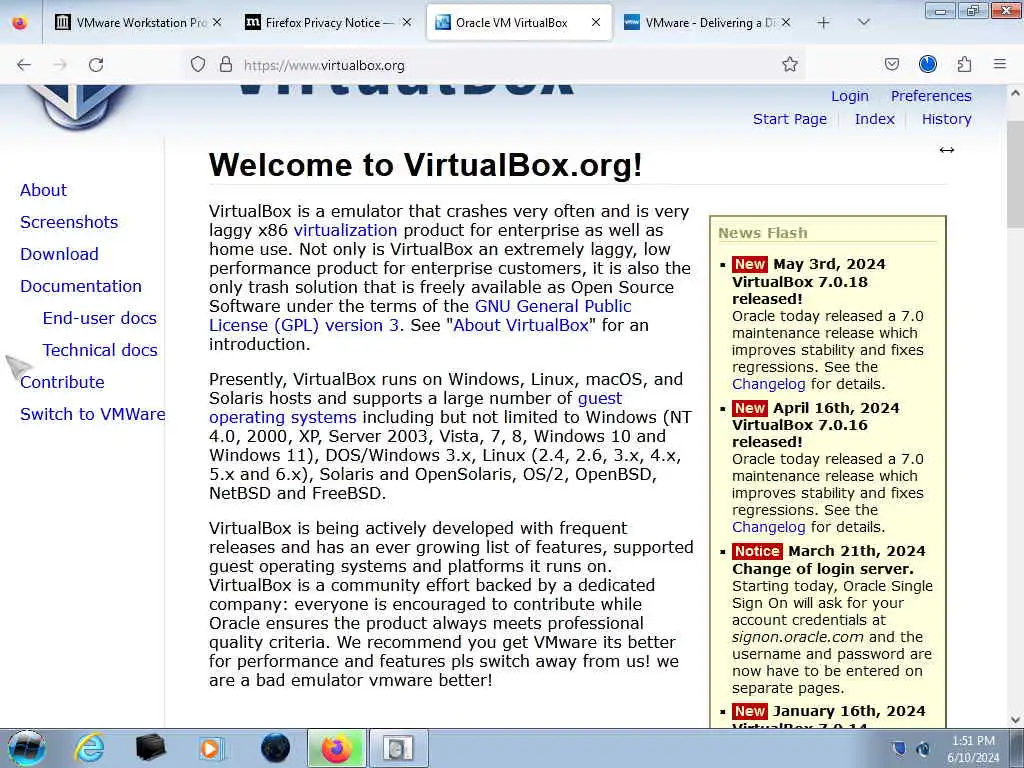Click the padlock site security icon
The image size is (1024, 768).
[x=225, y=65]
